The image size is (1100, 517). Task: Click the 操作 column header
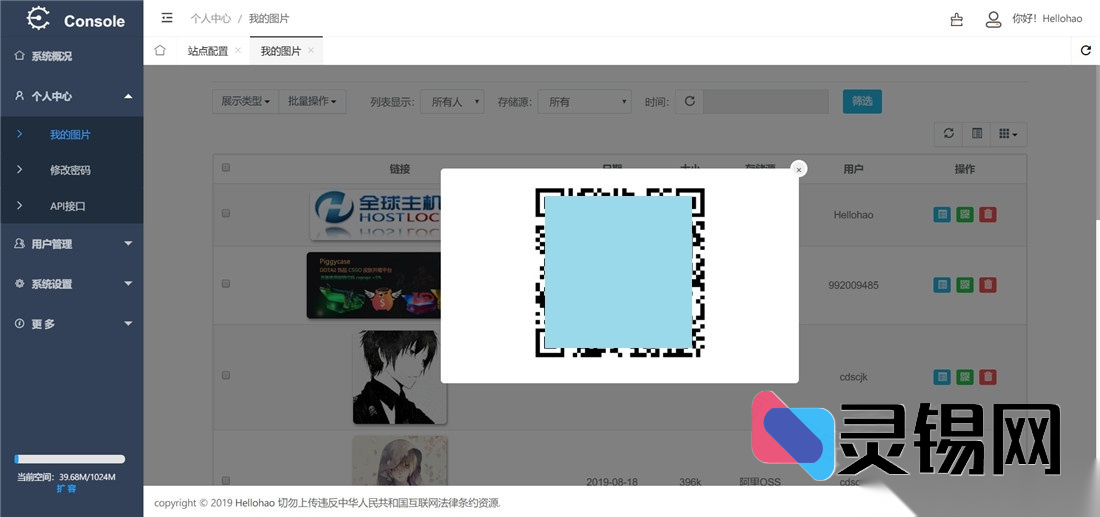point(965,169)
